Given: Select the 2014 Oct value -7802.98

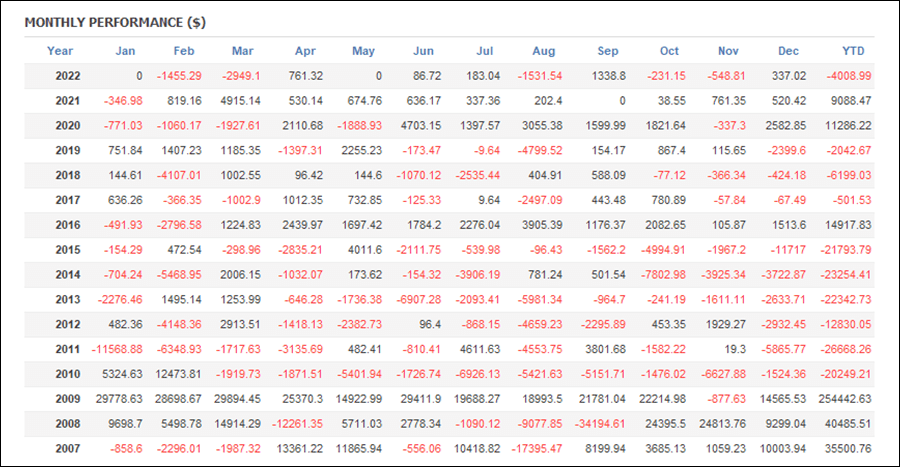Looking at the screenshot, I should pyautogui.click(x=663, y=275).
